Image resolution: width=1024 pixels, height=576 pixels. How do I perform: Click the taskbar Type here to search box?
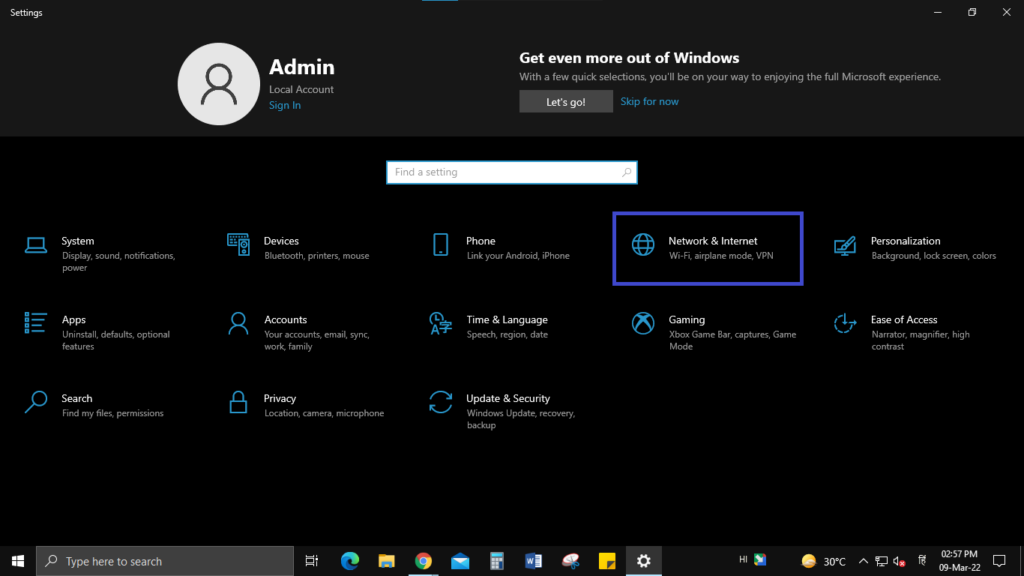coord(165,561)
